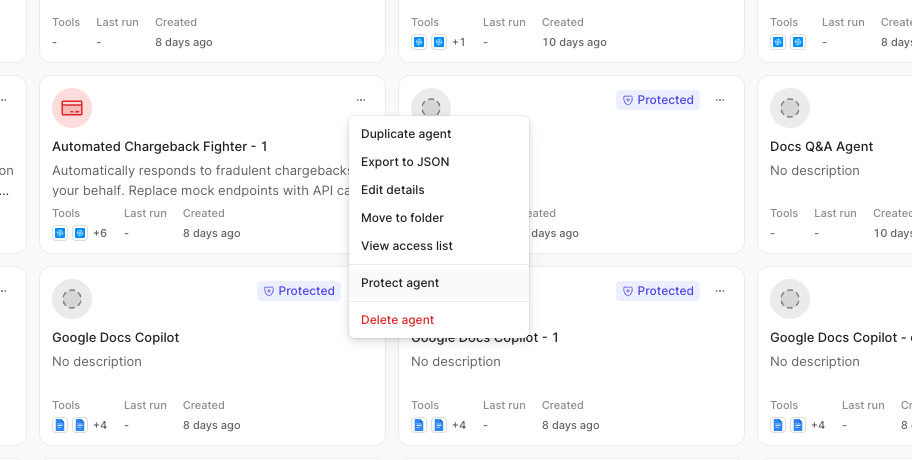
Task: Click the Docs Q&A Agent placeholder avatar
Action: click(x=790, y=108)
